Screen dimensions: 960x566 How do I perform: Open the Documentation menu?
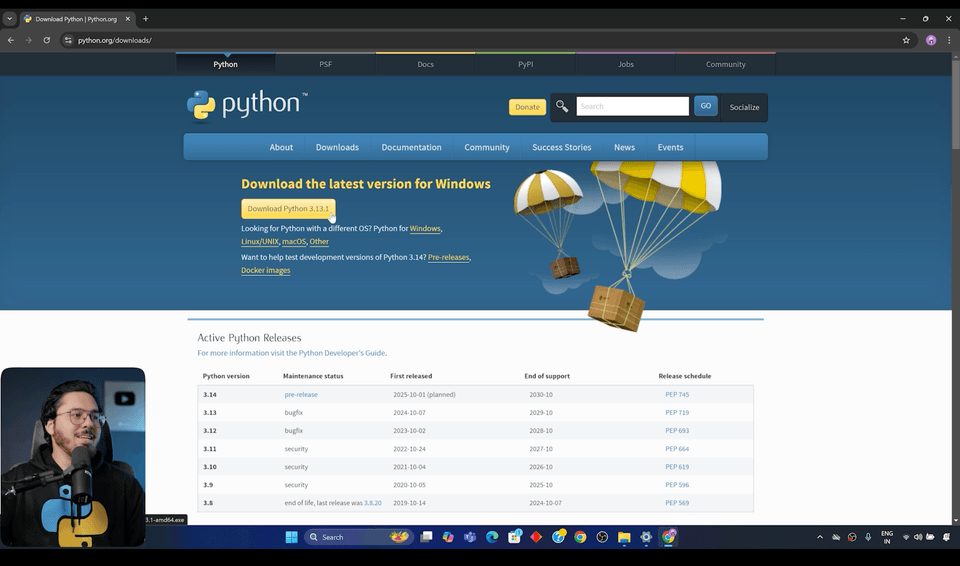(x=411, y=147)
